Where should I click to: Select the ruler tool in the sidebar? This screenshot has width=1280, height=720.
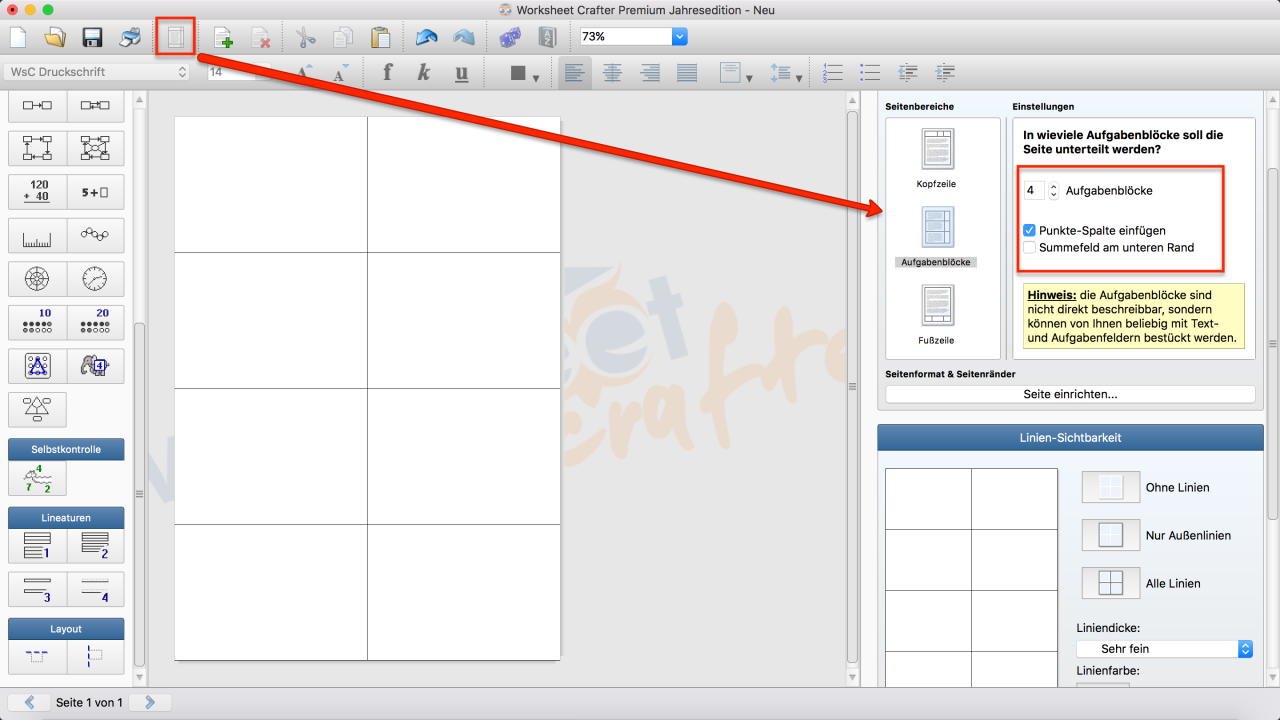(x=36, y=235)
